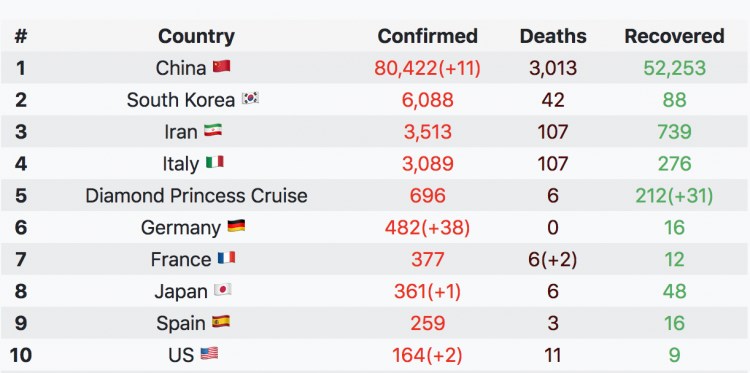750x373 pixels.
Task: Click China's confirmed count 80,422(+11)
Action: coord(428,68)
